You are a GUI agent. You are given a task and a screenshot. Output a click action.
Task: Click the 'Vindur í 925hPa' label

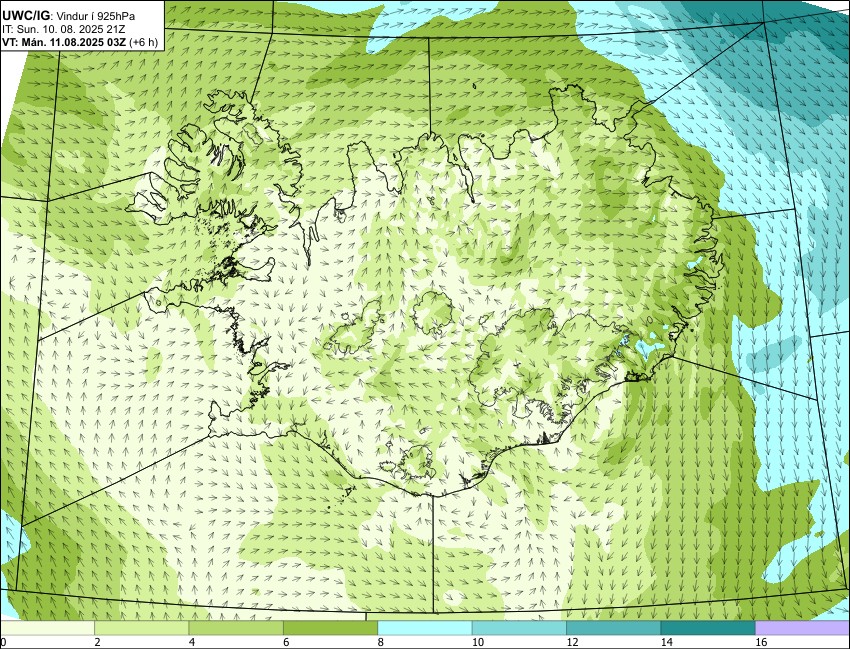[96, 16]
